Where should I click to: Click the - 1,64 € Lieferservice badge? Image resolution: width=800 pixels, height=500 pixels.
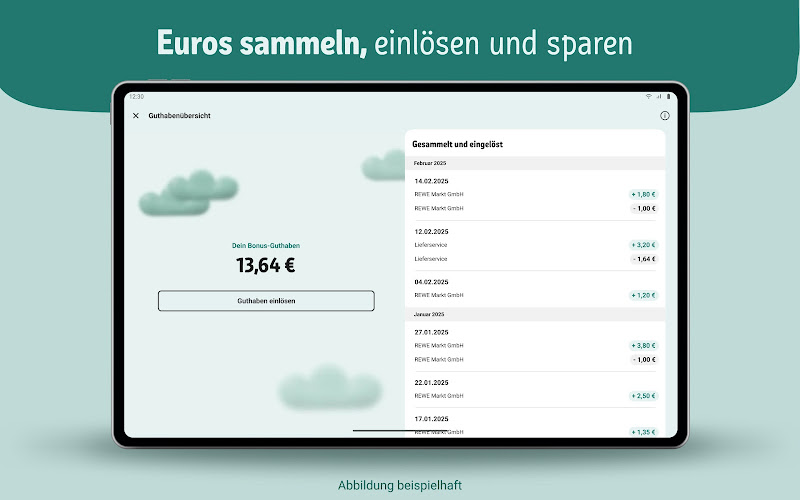click(x=644, y=259)
